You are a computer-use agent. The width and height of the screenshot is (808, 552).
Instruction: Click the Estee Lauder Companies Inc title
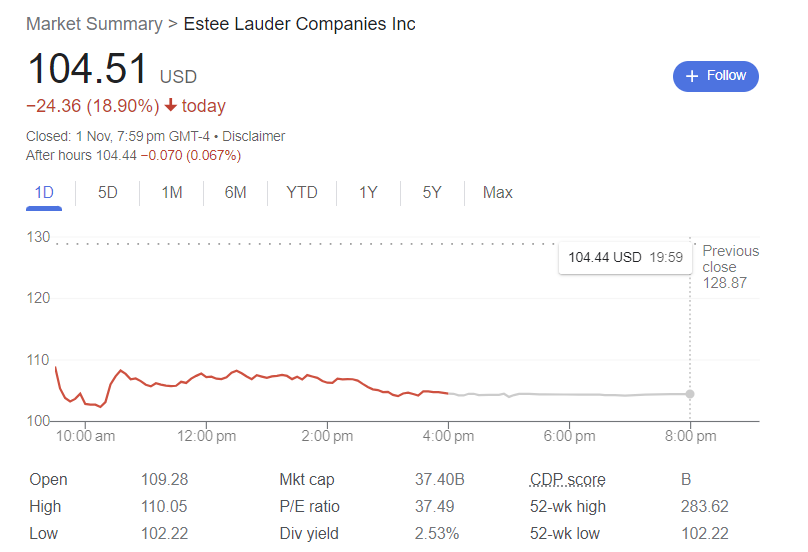coord(300,24)
